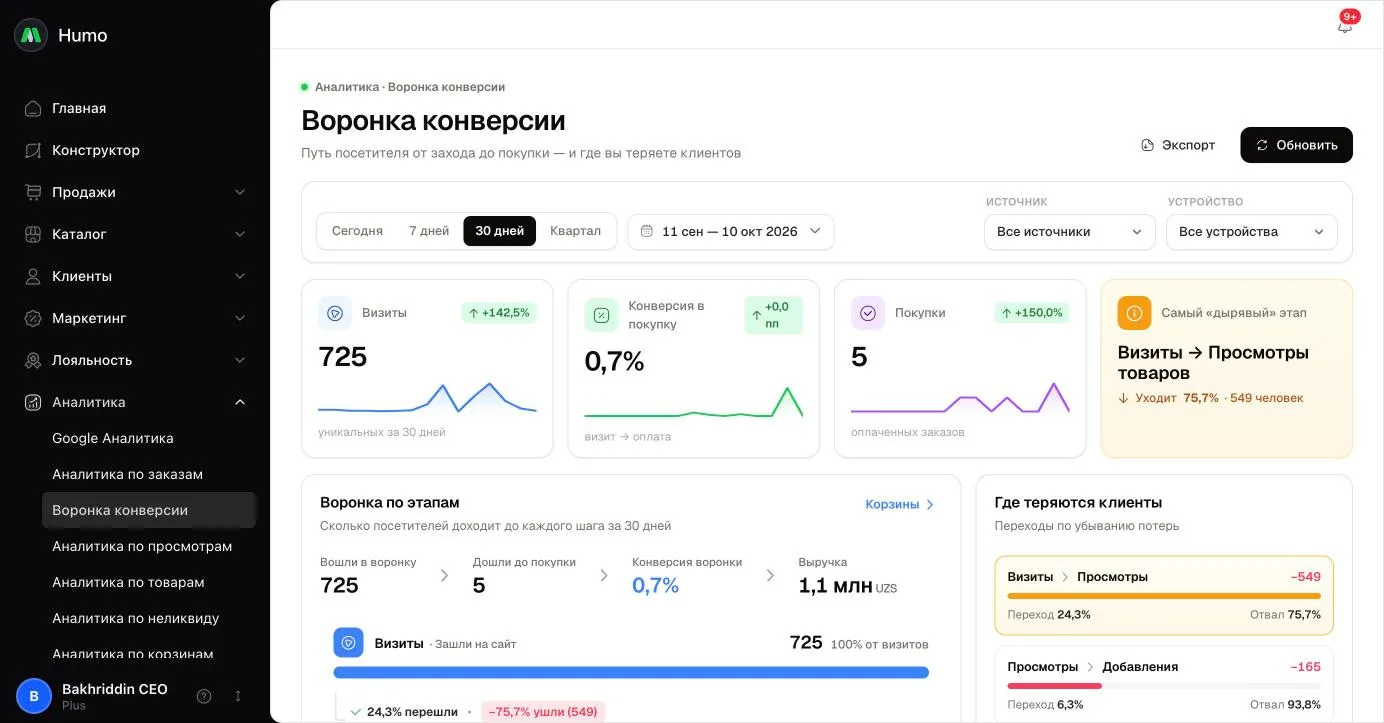The height and width of the screenshot is (723, 1384).
Task: Click the Конверсия в покупку card icon
Action: pyautogui.click(x=601, y=314)
